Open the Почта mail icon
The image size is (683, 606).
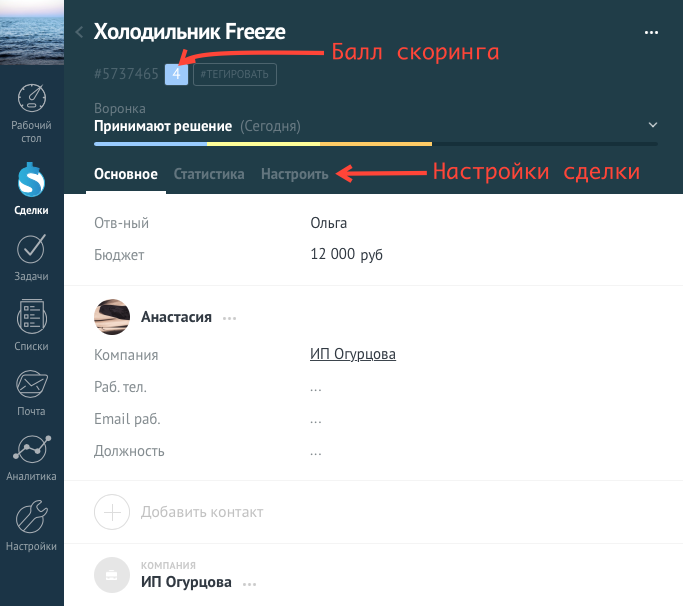31,384
